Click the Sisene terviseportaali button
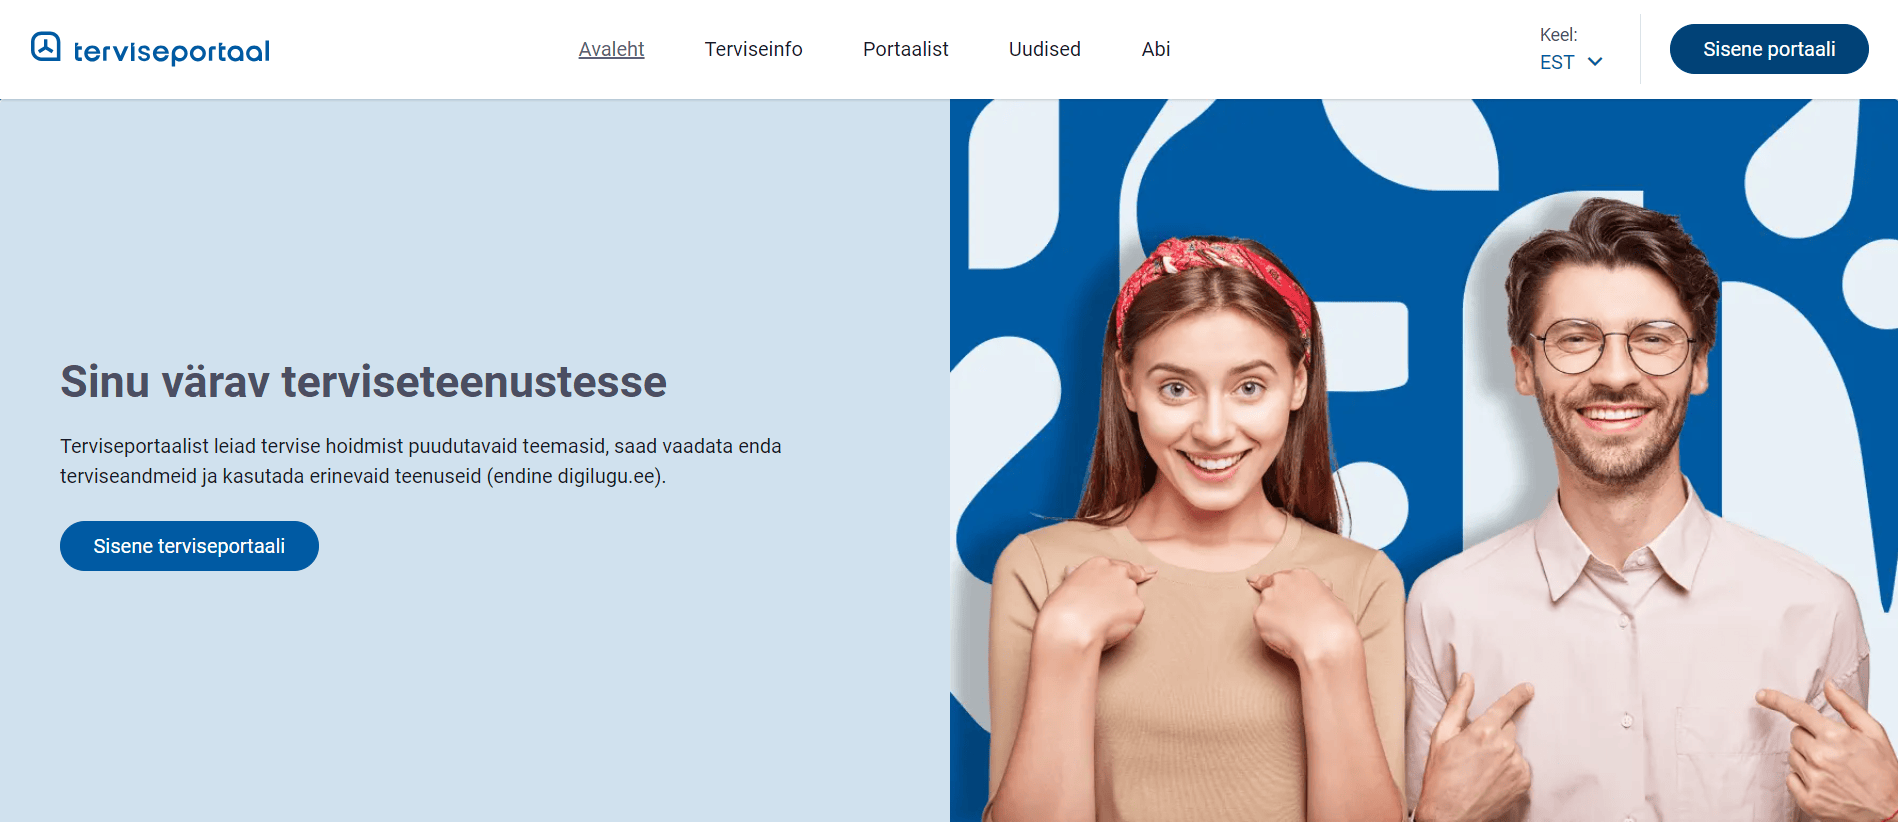 [x=189, y=546]
